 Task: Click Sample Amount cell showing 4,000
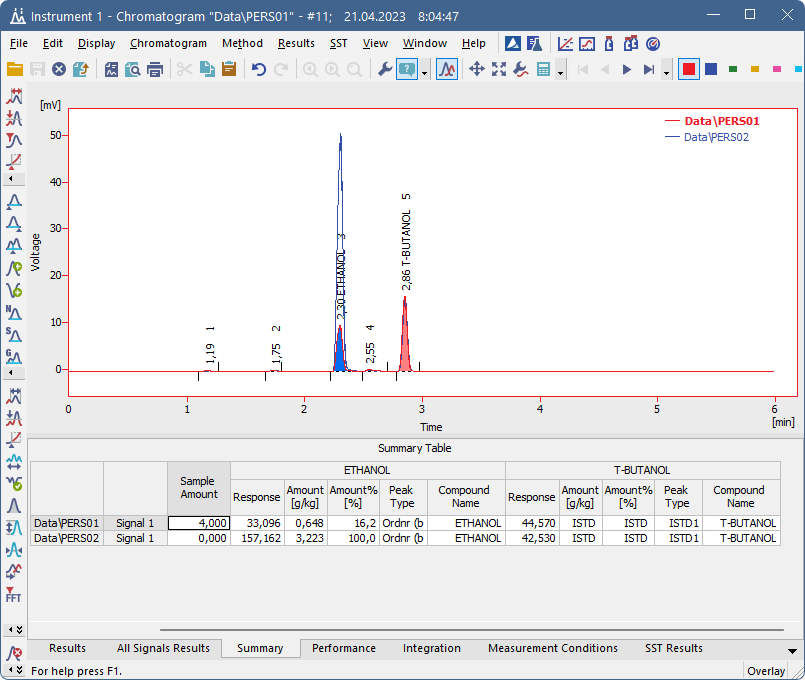click(x=199, y=523)
